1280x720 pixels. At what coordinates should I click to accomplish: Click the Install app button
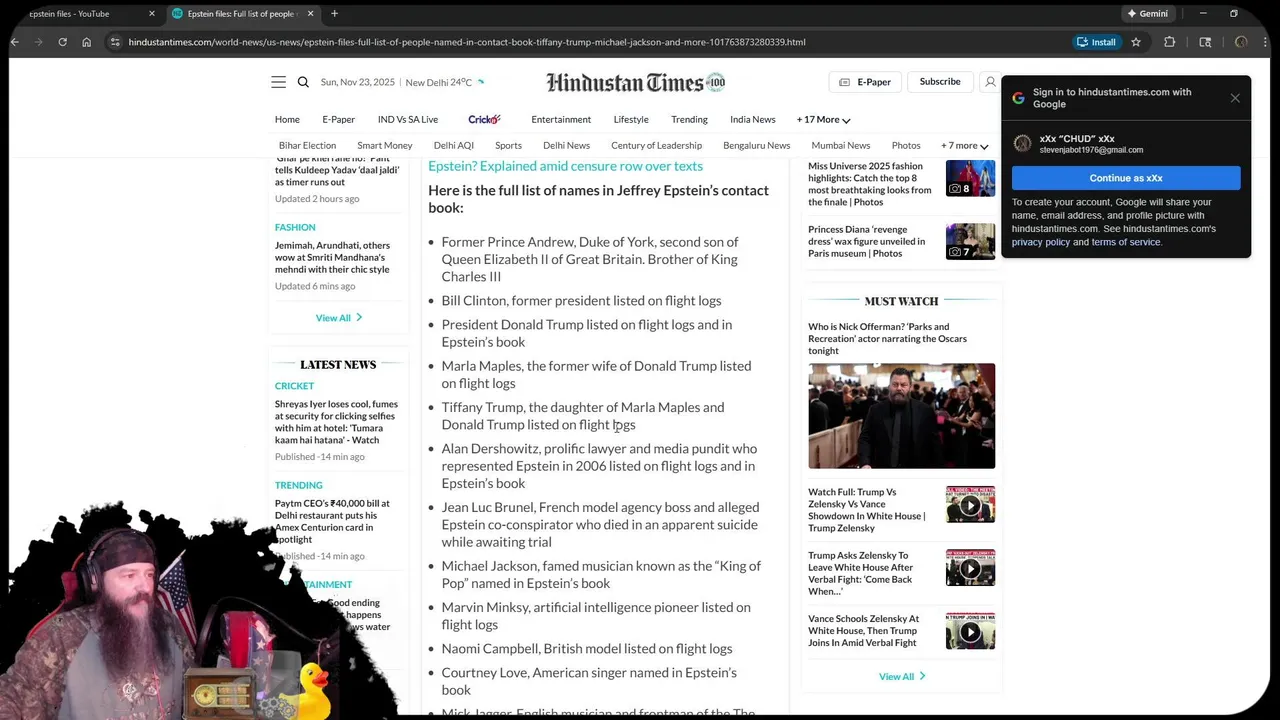(x=1096, y=42)
